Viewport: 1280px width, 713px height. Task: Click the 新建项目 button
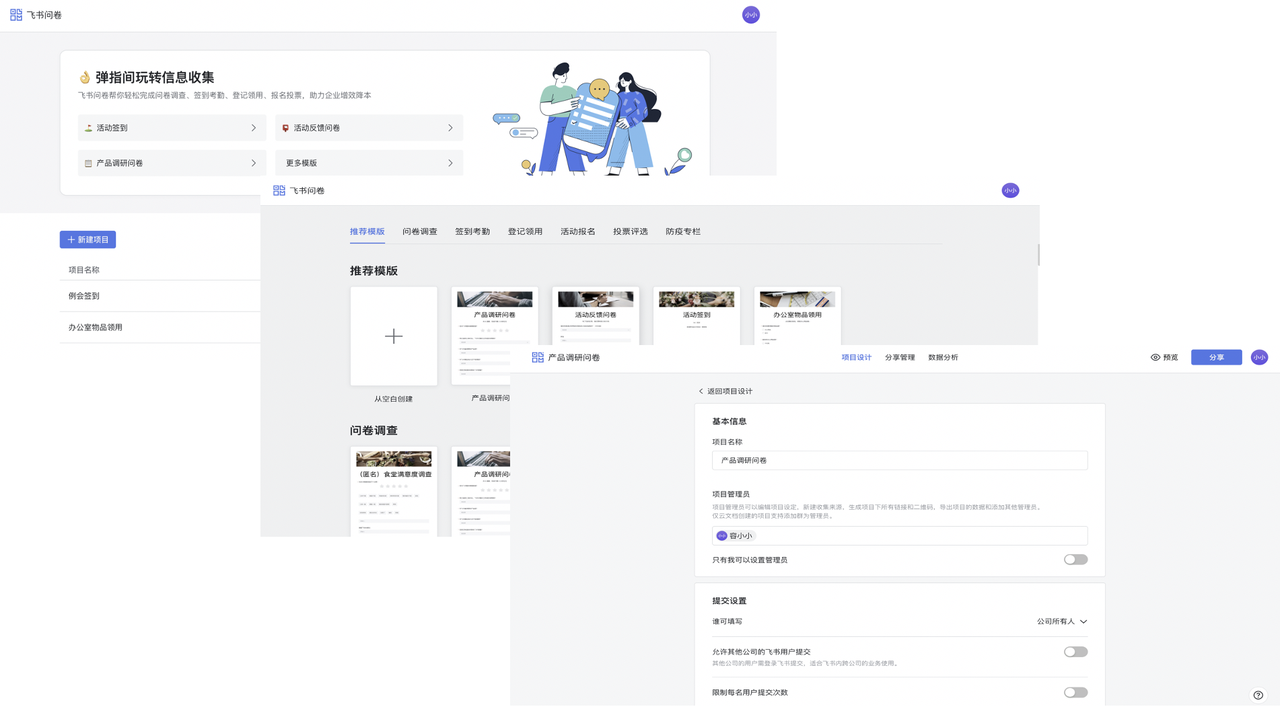point(88,240)
